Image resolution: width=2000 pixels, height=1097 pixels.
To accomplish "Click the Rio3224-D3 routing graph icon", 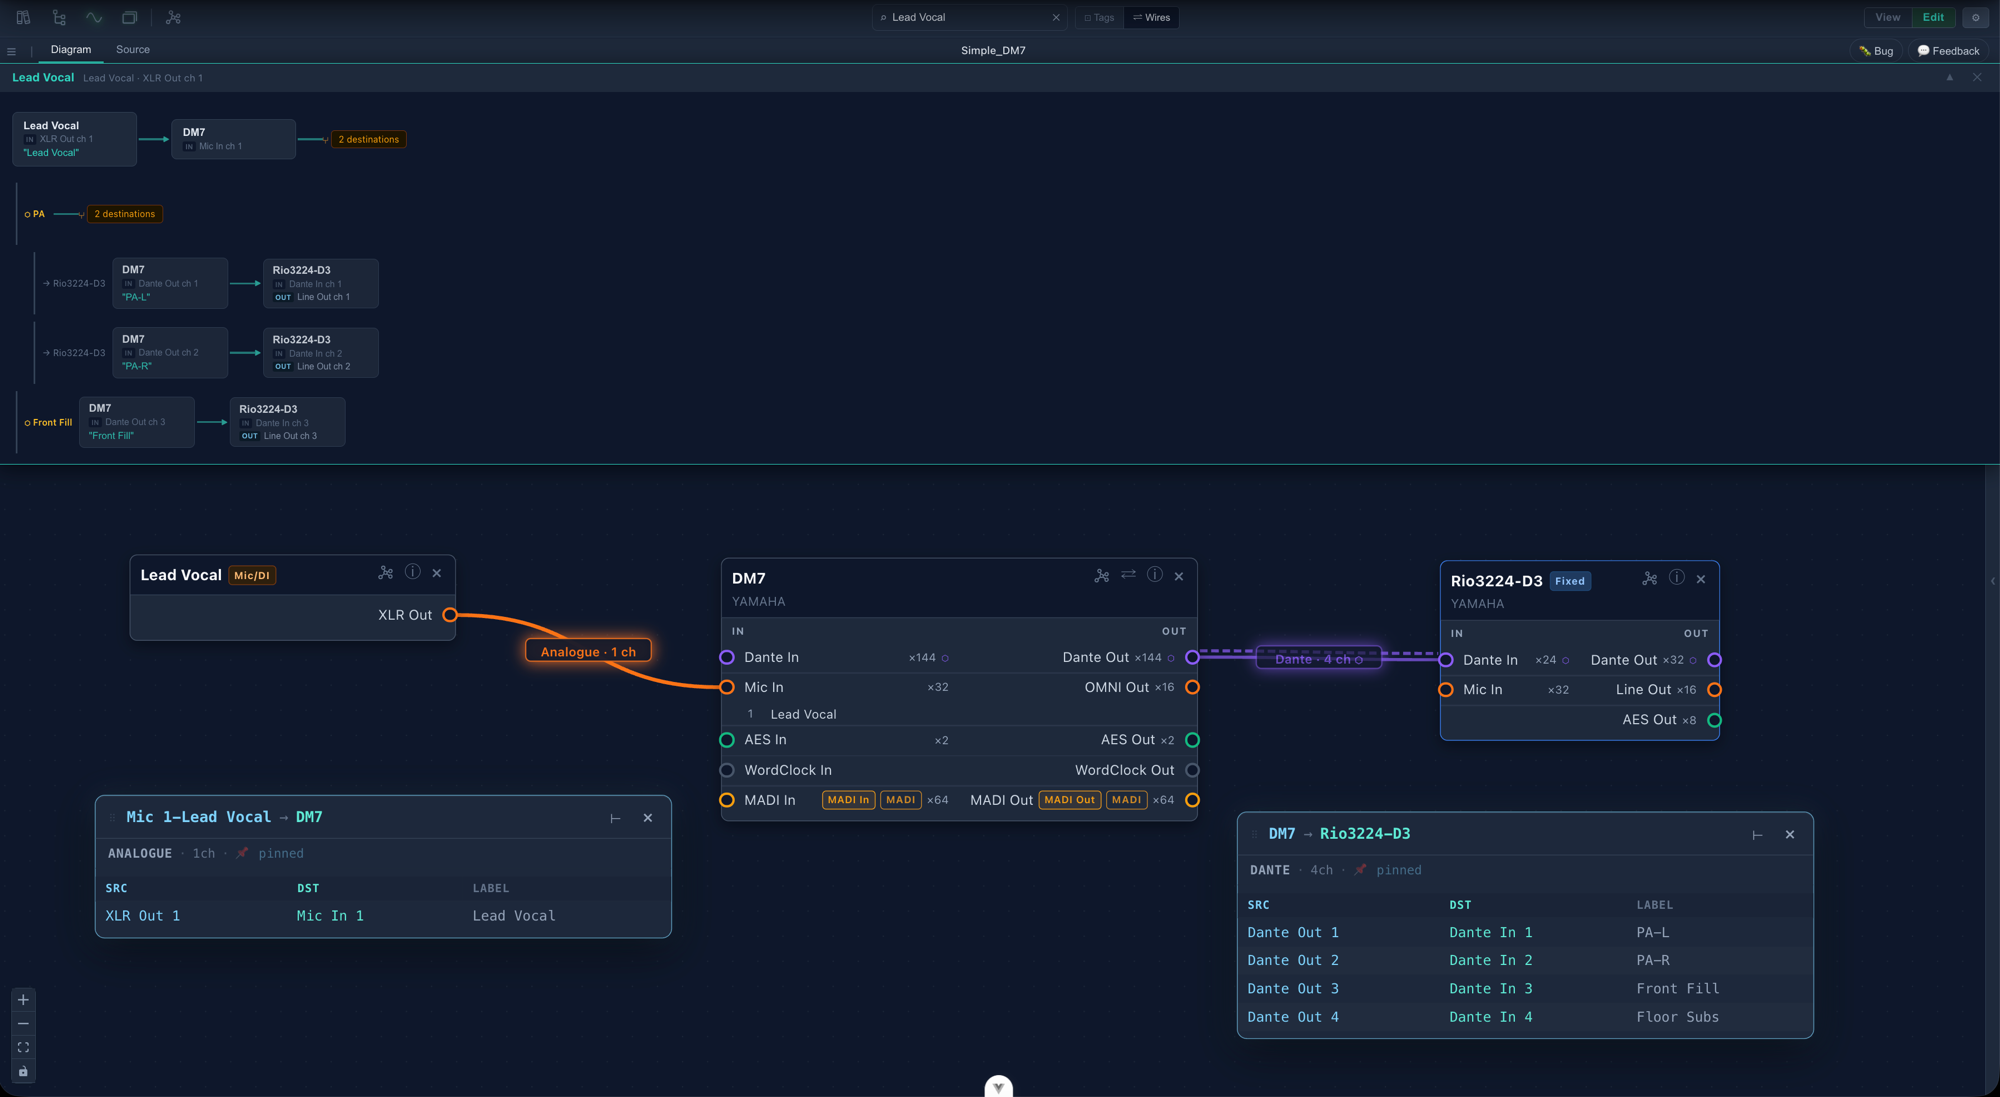I will (x=1650, y=578).
